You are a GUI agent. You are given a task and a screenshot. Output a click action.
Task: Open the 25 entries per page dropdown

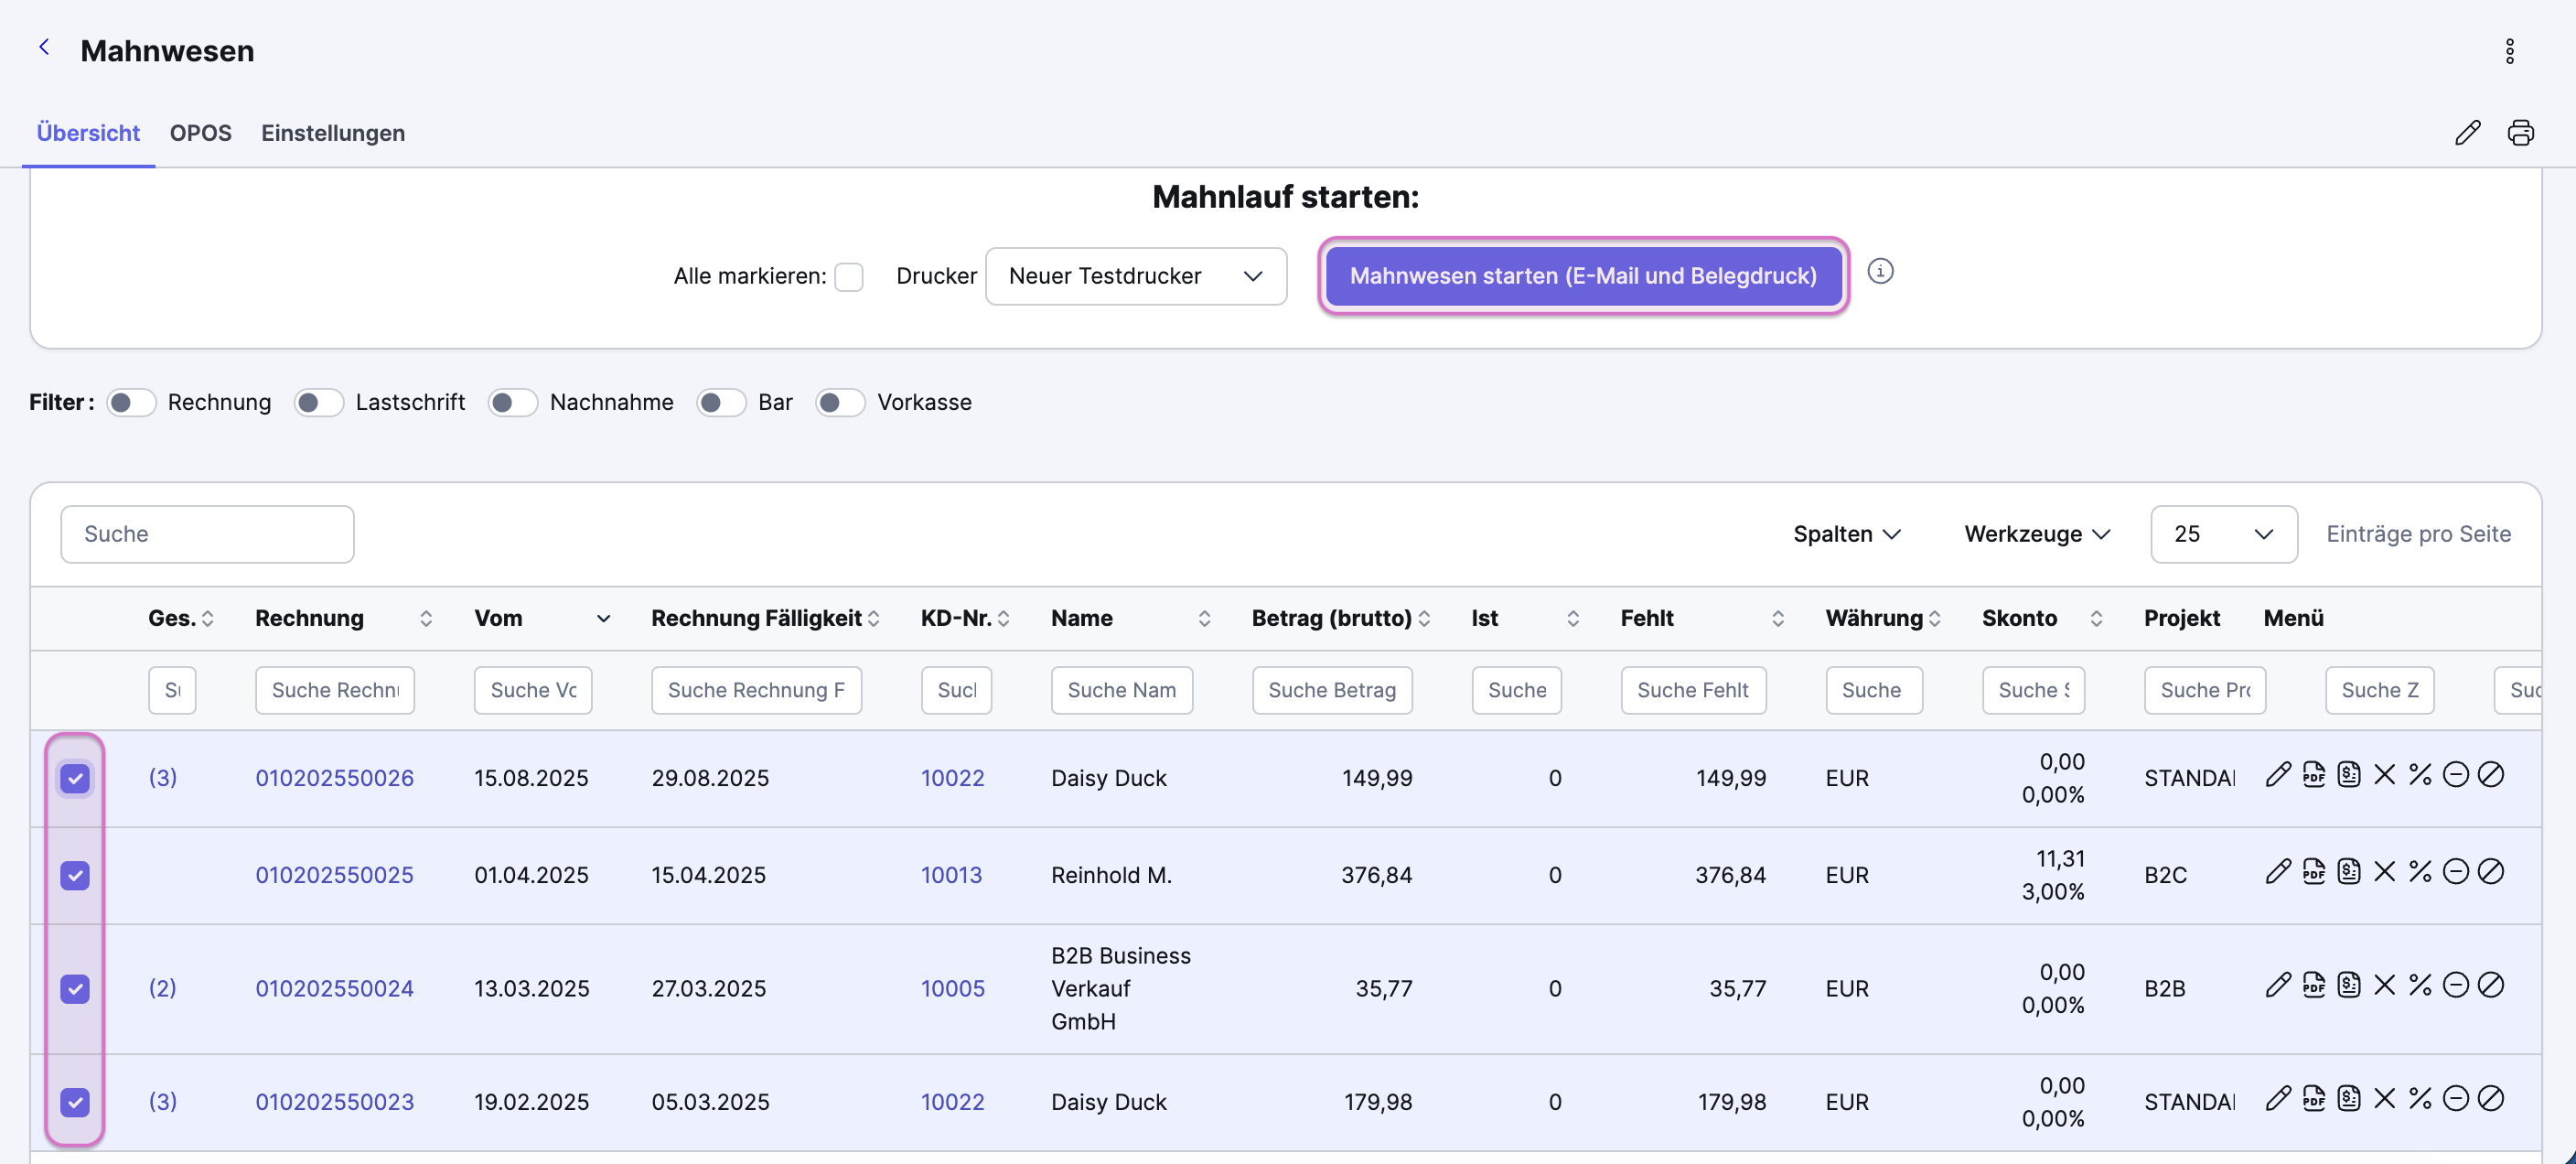tap(2223, 534)
